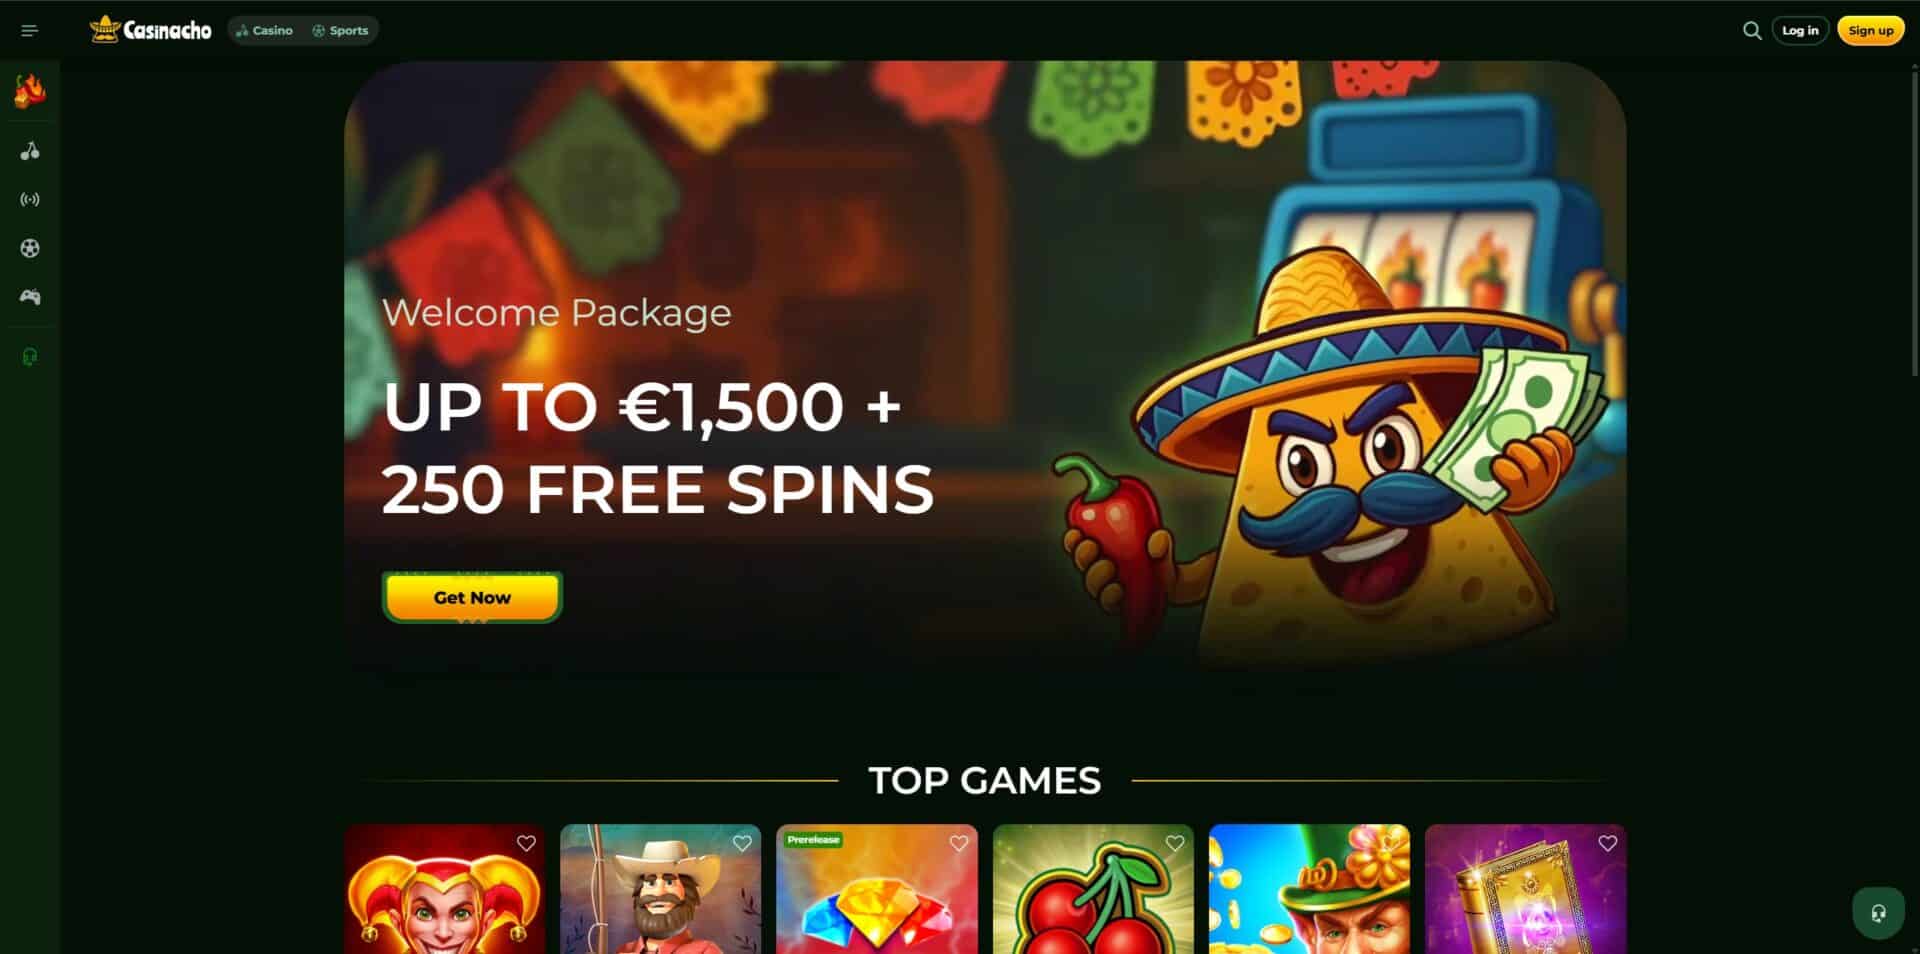Click the Log in button
This screenshot has width=1920, height=954.
[1800, 31]
